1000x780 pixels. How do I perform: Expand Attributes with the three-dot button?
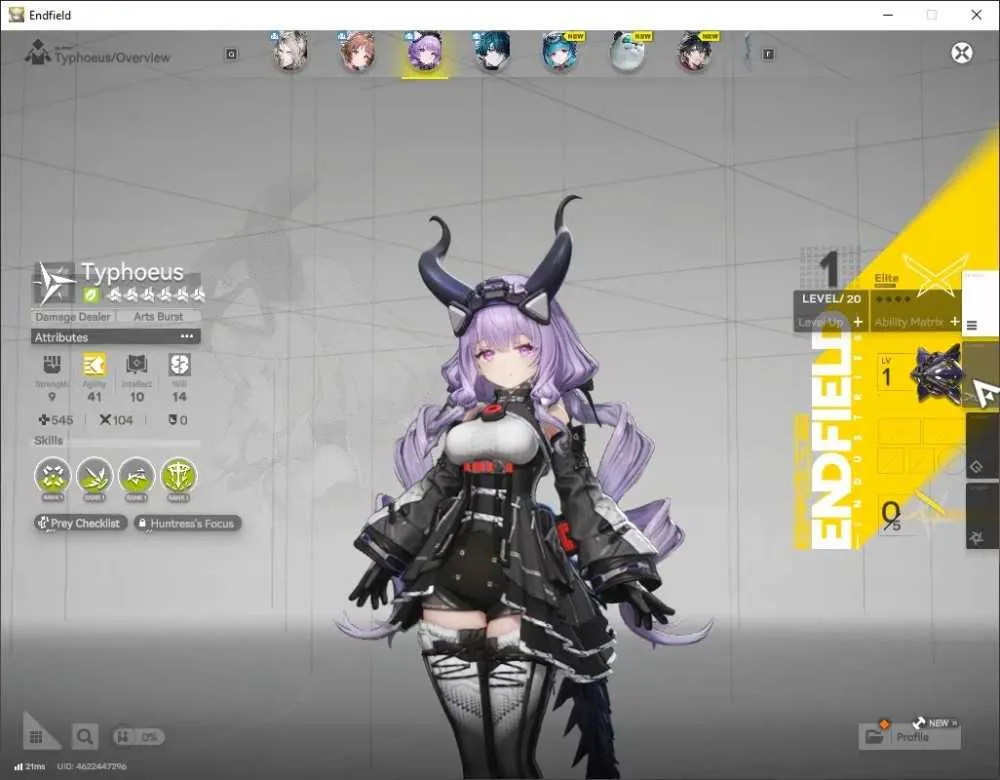click(187, 336)
